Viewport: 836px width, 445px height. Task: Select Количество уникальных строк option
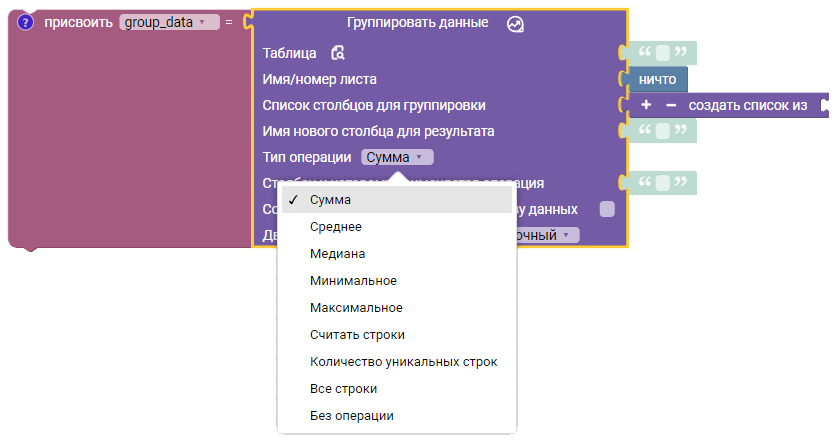tap(397, 362)
